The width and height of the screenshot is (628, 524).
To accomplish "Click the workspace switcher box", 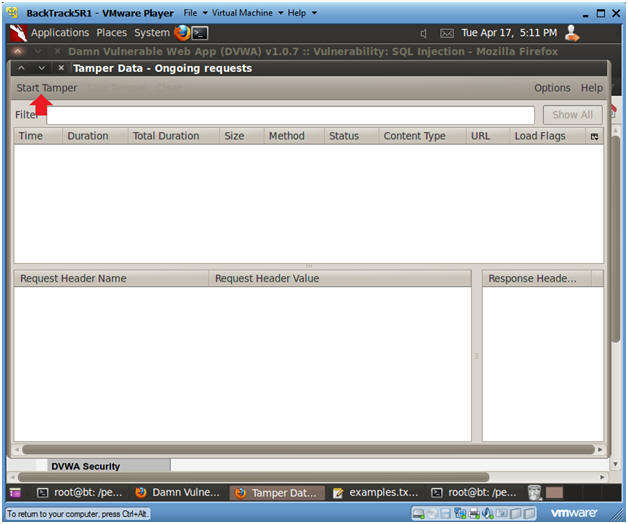I will 554,493.
